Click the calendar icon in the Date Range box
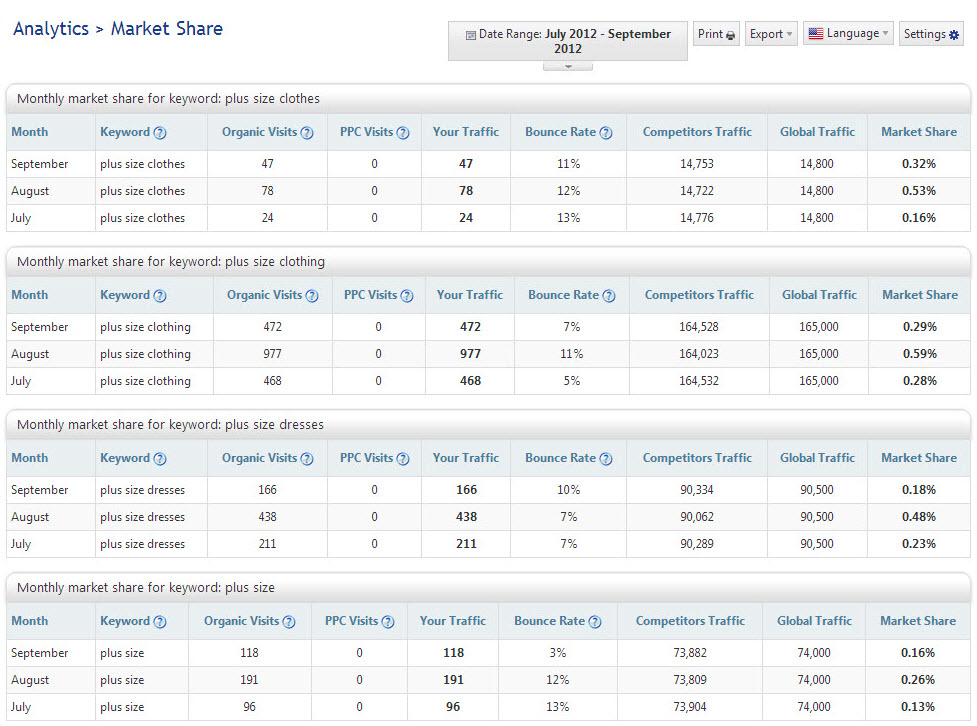 (x=471, y=35)
